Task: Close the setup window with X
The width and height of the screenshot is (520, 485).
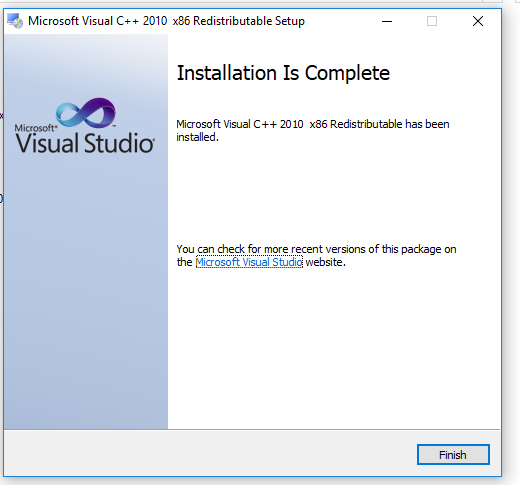Action: [x=478, y=21]
